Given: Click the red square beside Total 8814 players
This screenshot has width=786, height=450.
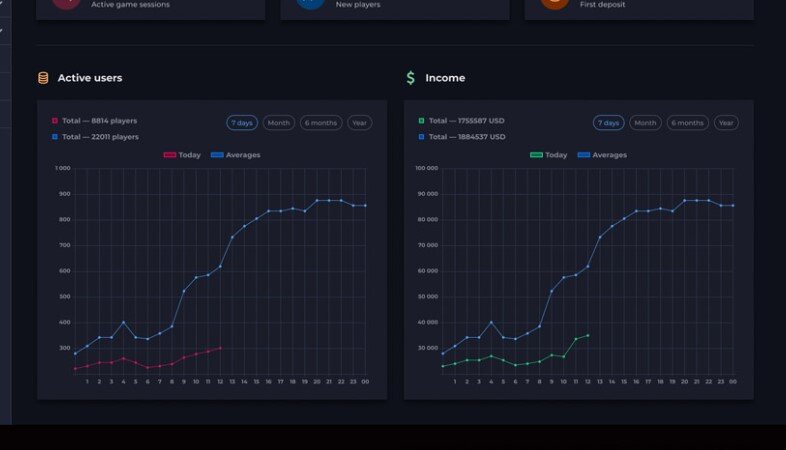Looking at the screenshot, I should tap(55, 121).
